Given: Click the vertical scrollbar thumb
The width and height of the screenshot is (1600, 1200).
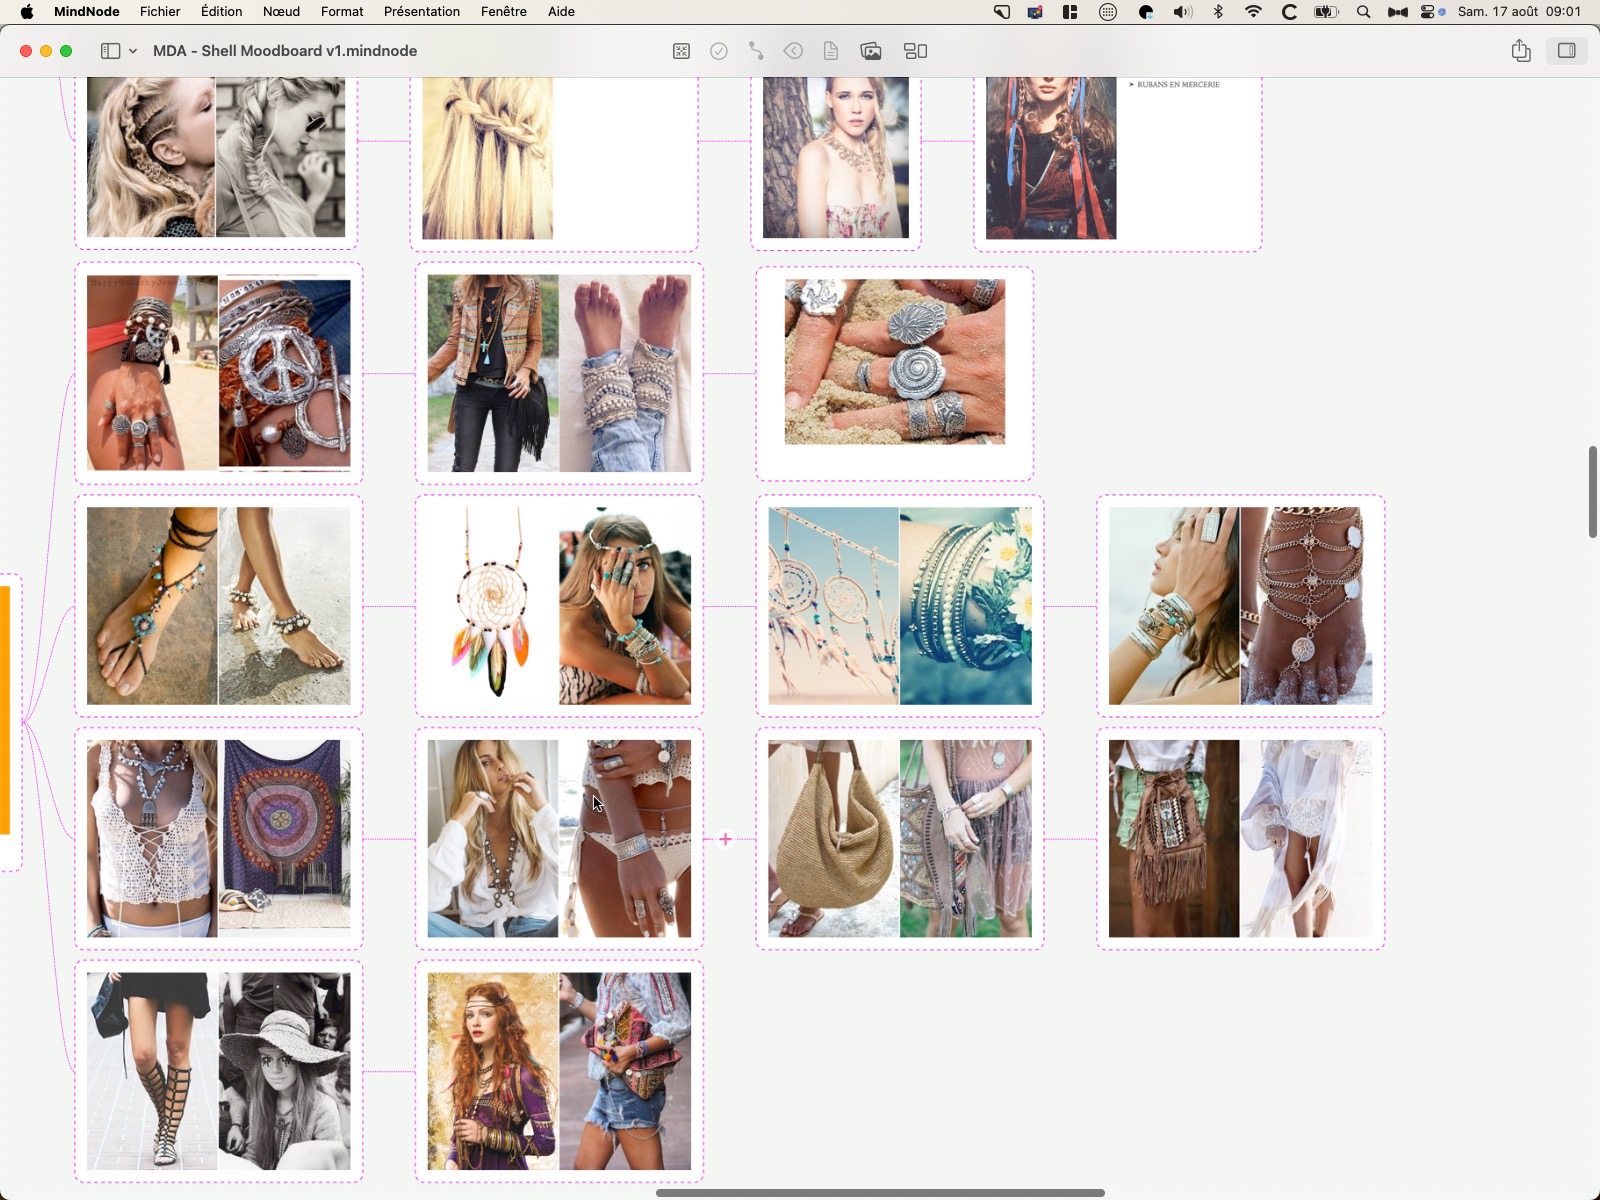Looking at the screenshot, I should point(1592,491).
